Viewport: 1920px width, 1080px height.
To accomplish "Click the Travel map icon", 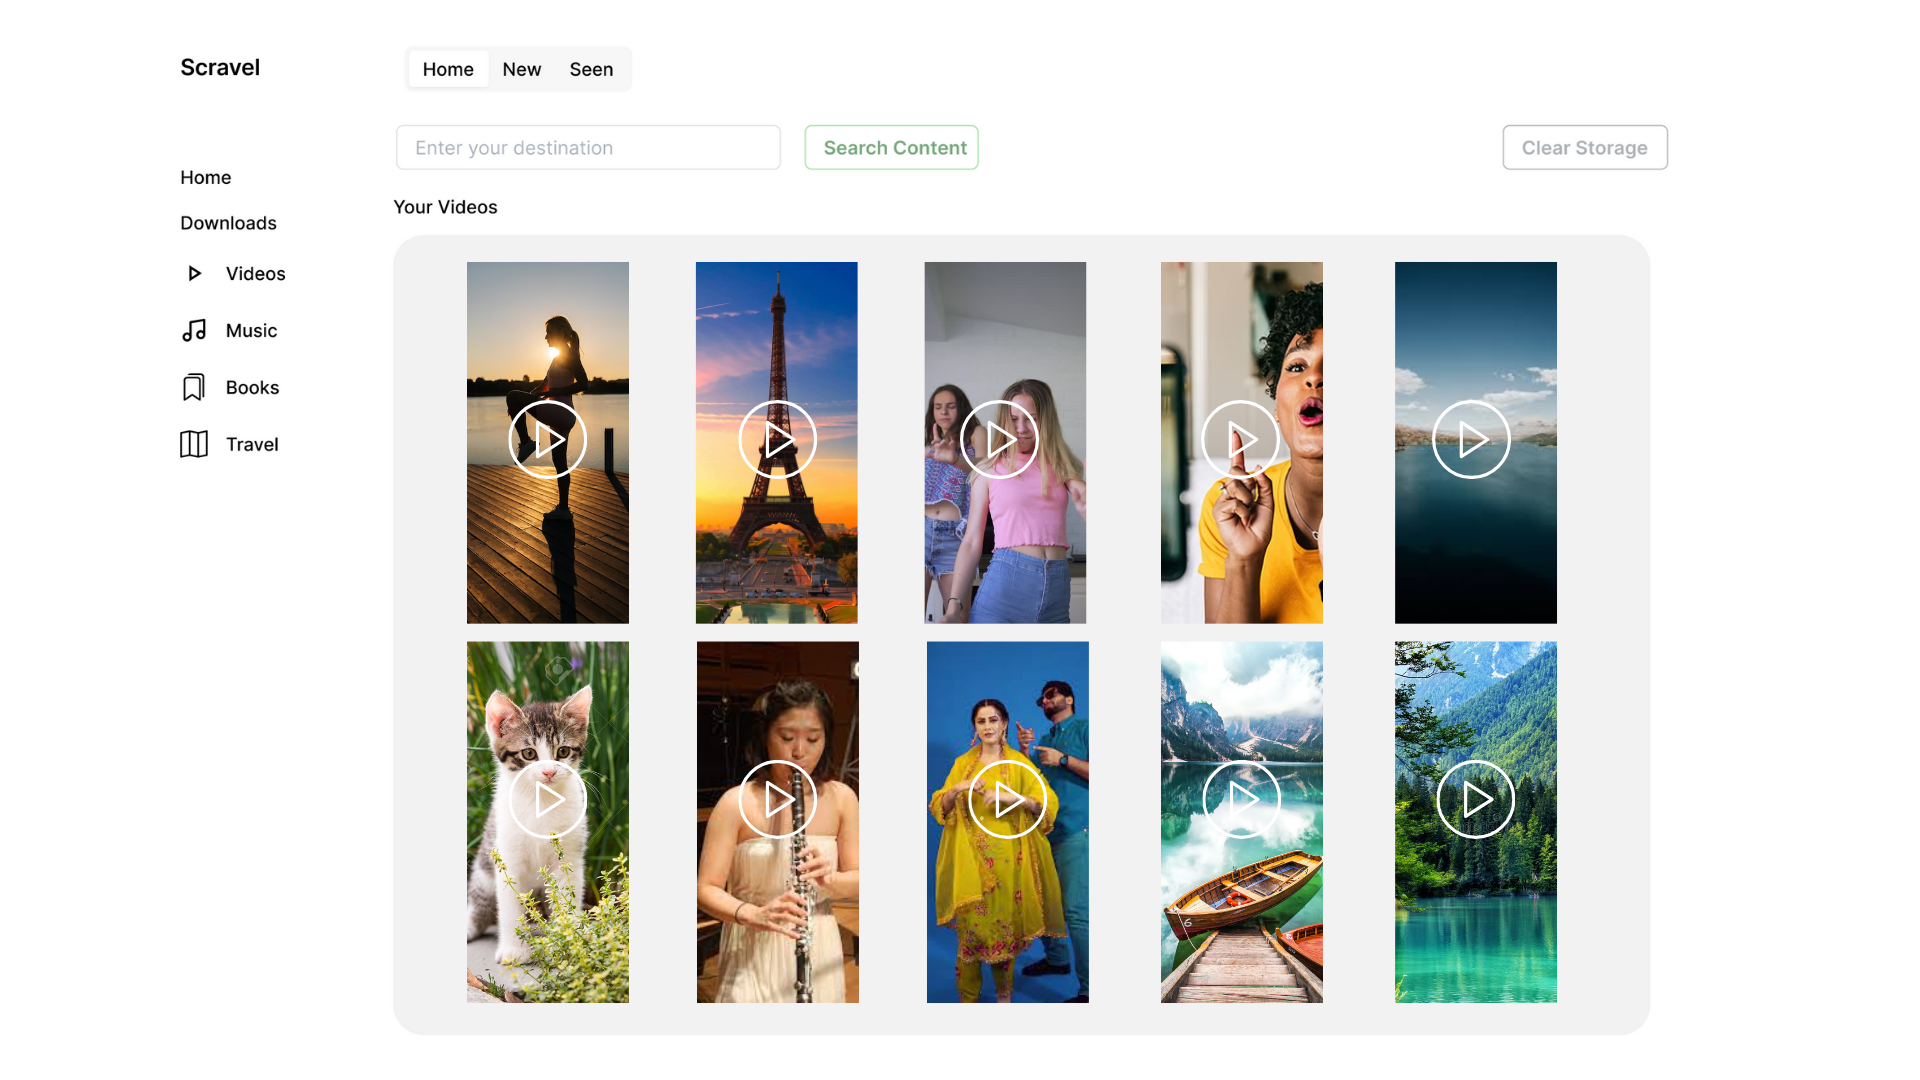I will pos(194,444).
